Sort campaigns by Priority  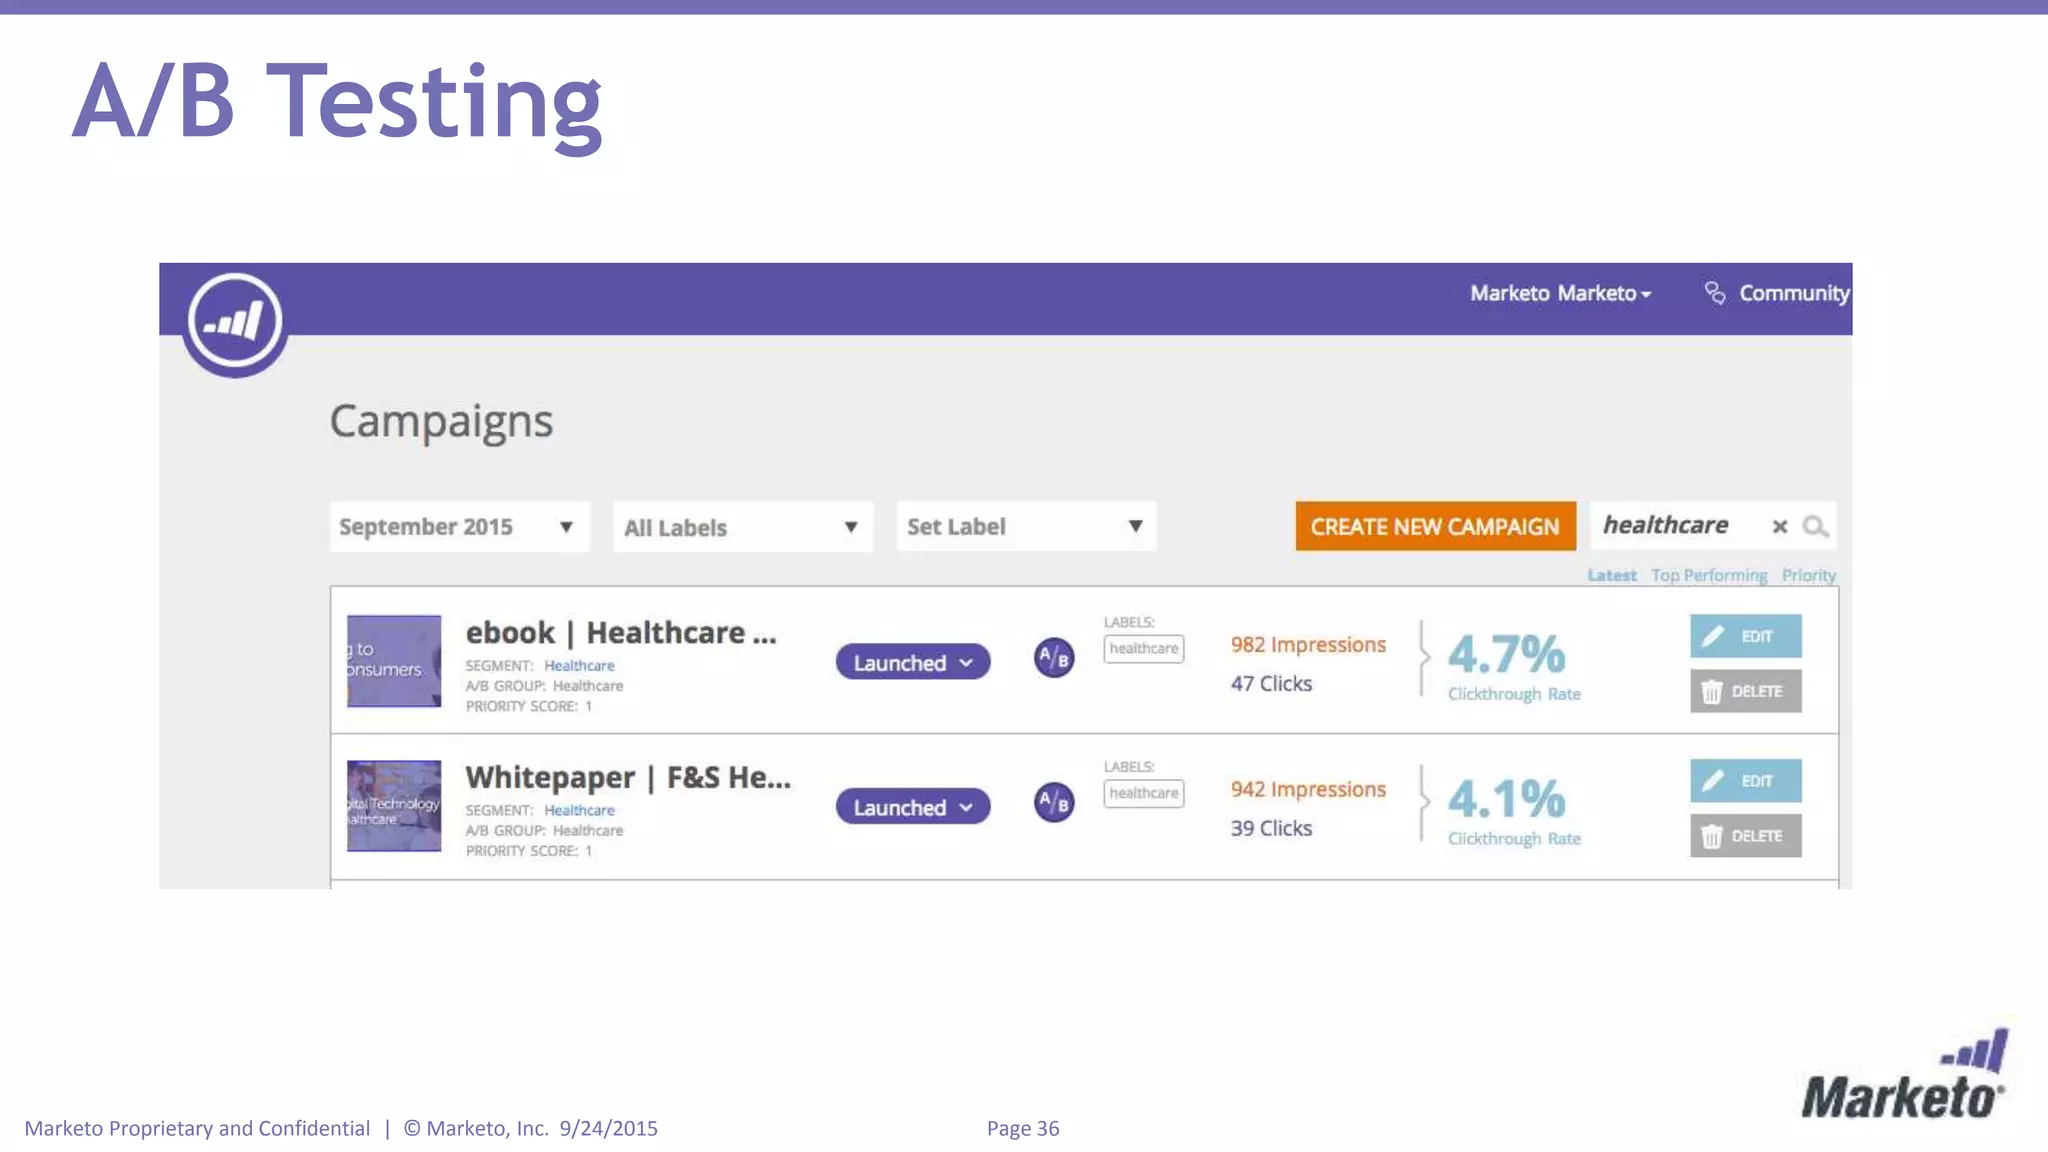(1808, 576)
